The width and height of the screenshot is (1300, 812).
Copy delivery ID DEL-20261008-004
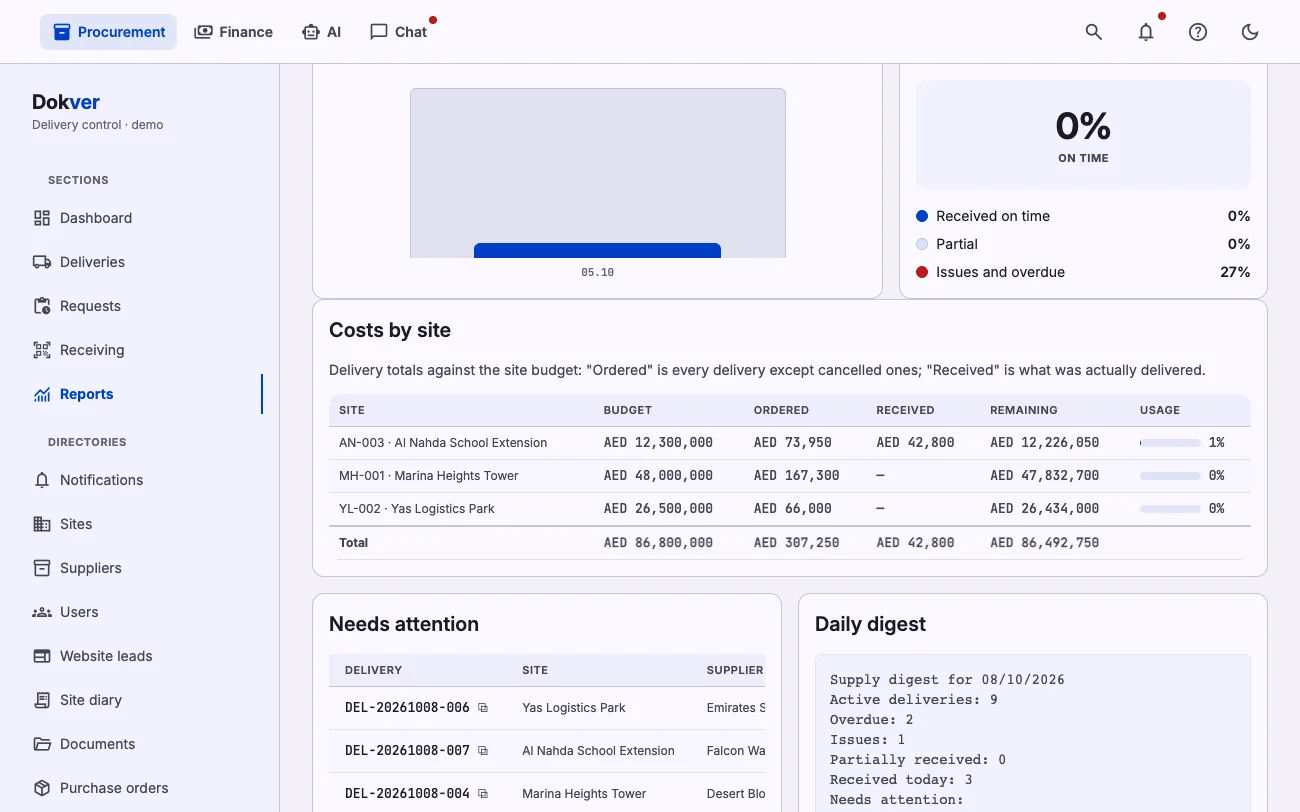[483, 794]
